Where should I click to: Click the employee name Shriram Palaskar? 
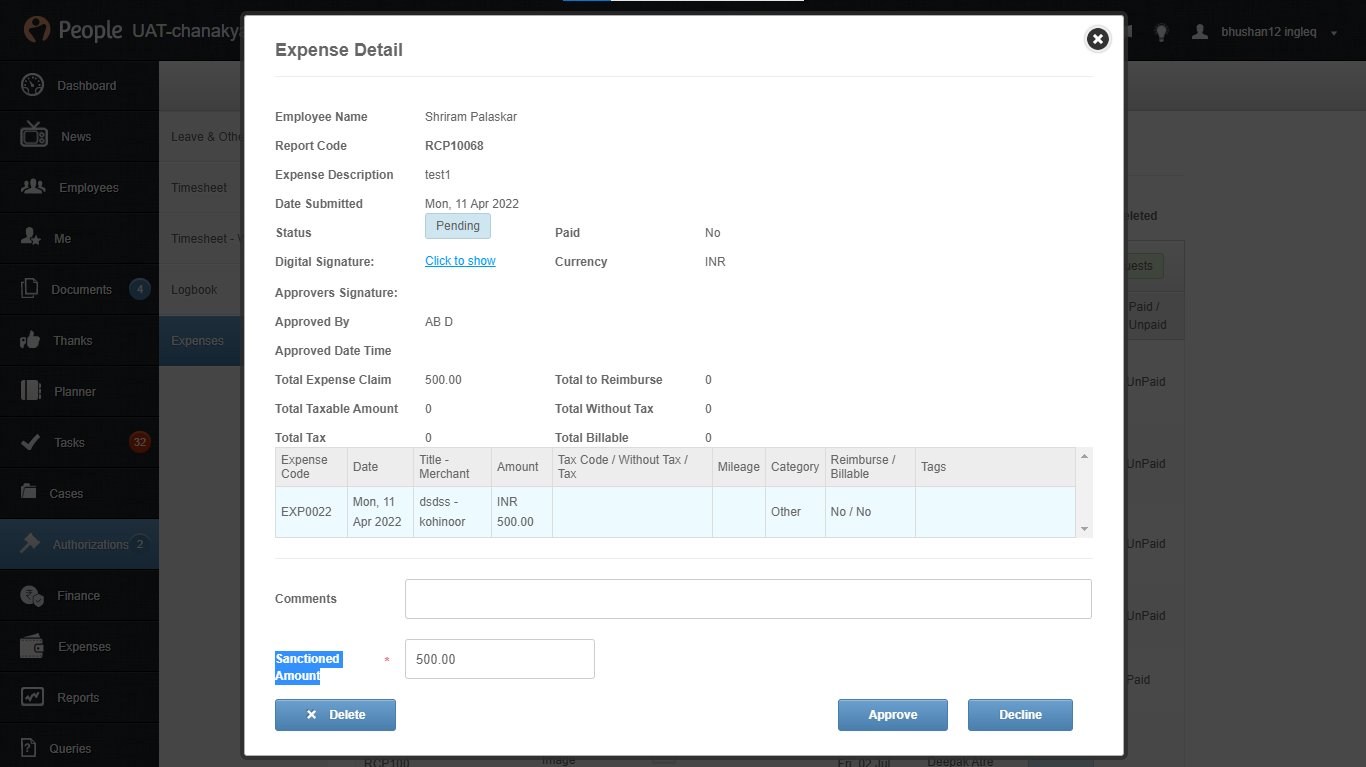pos(471,117)
